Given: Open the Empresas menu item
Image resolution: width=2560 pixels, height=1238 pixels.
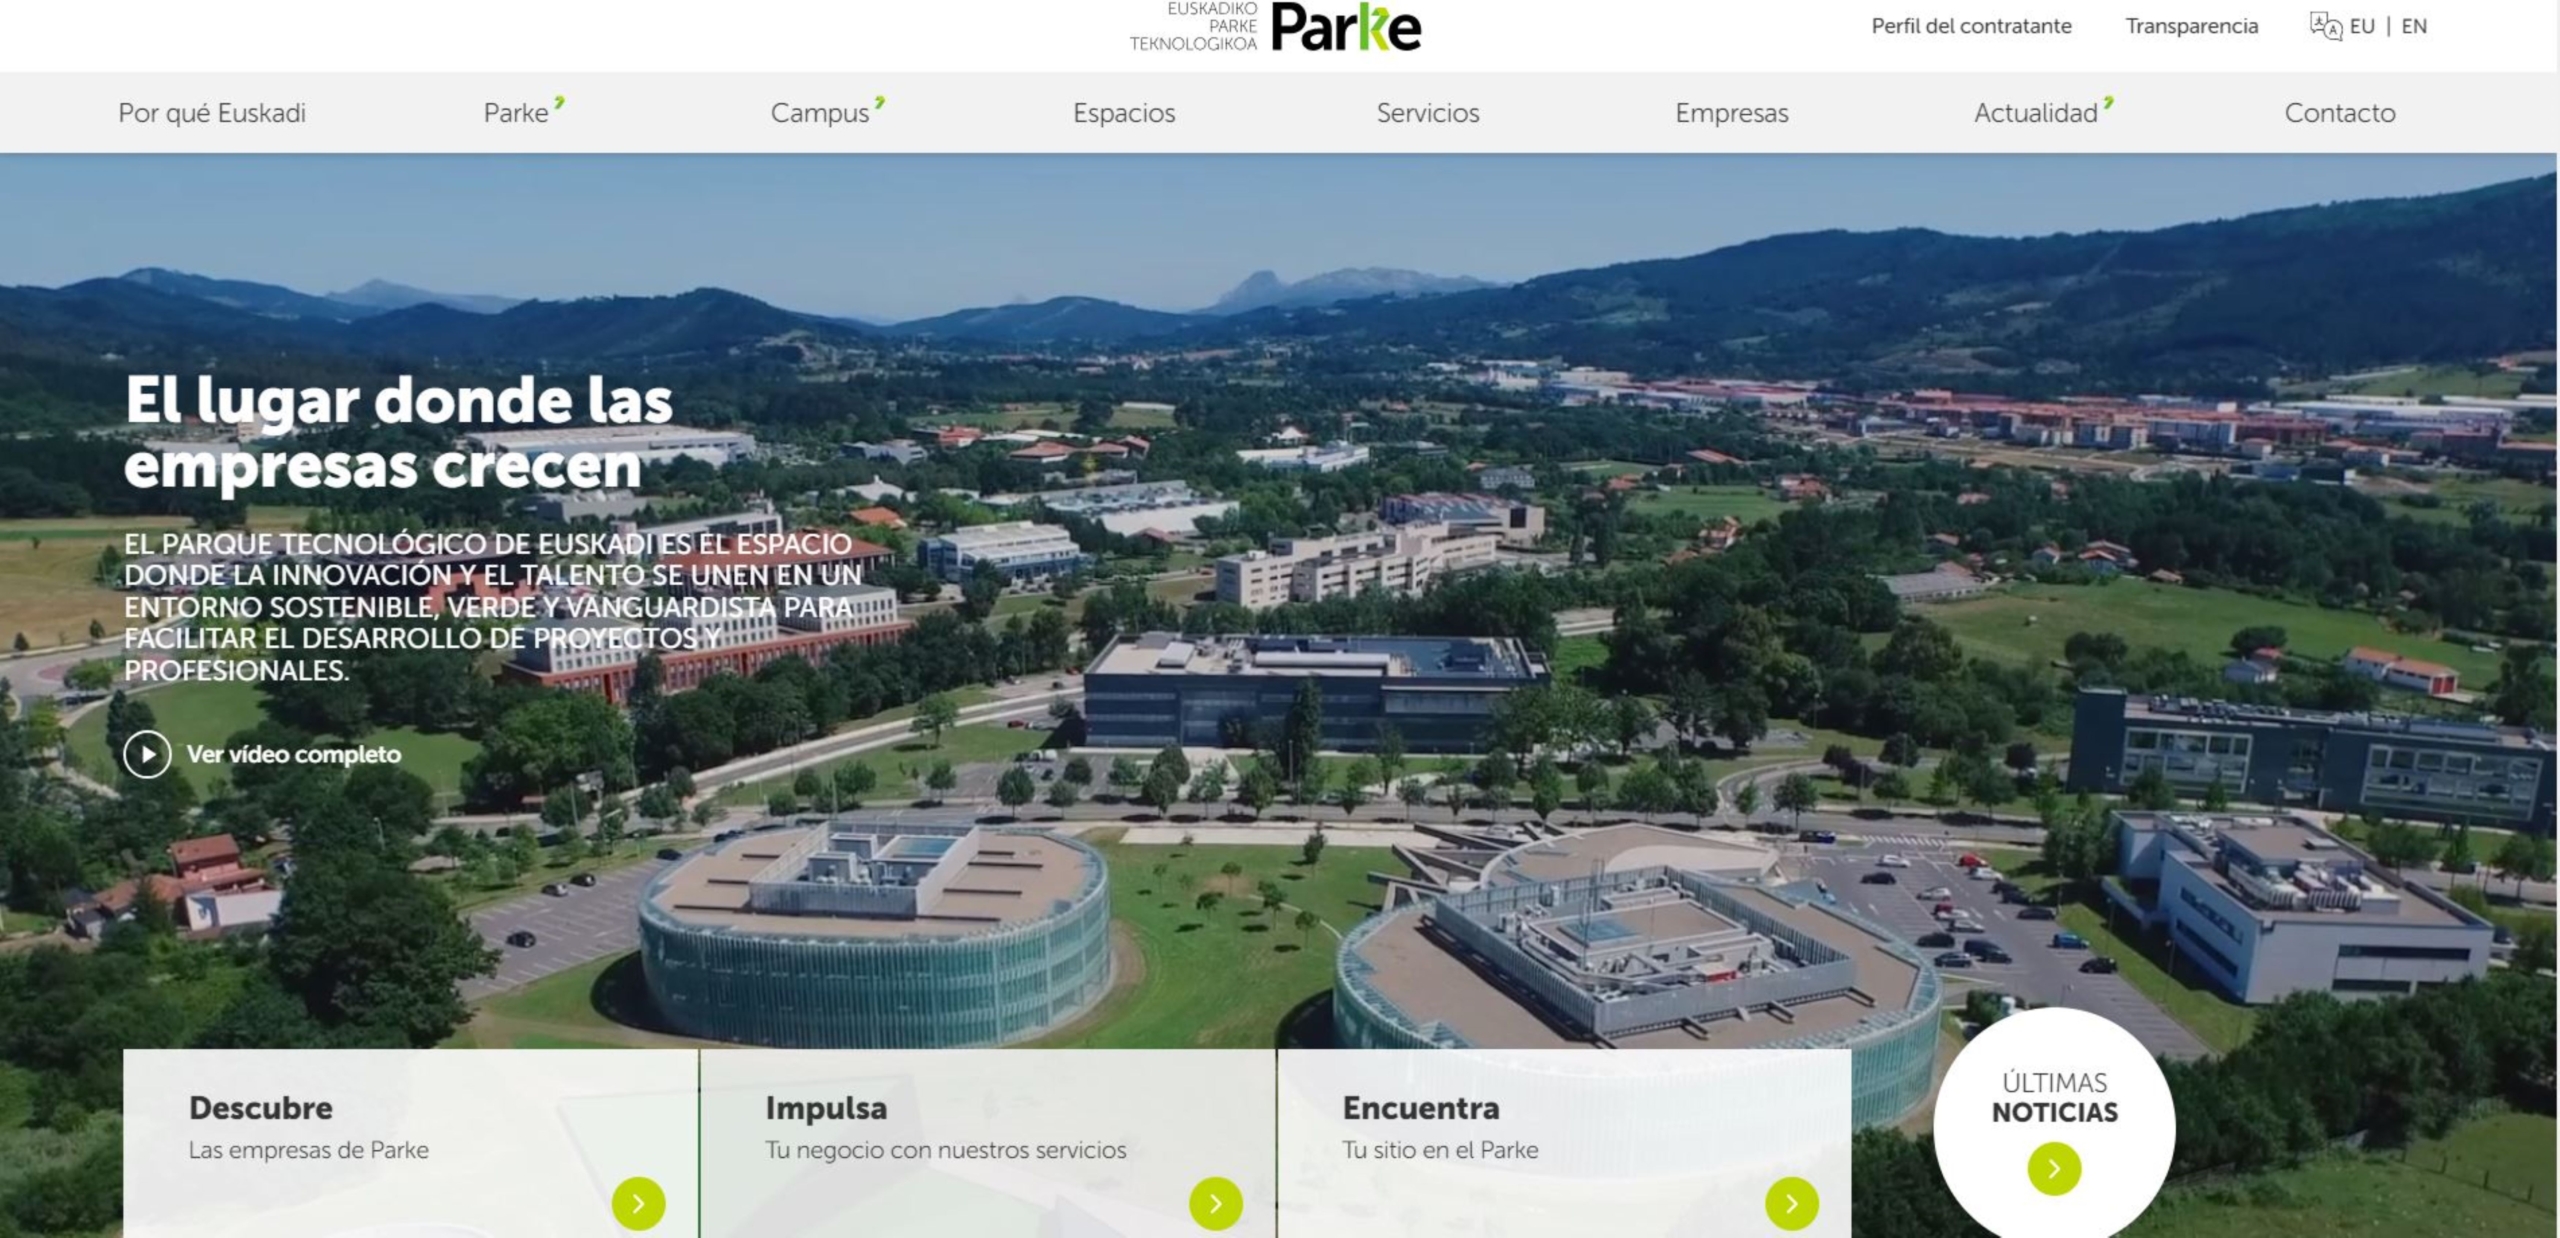Looking at the screenshot, I should coord(1732,113).
